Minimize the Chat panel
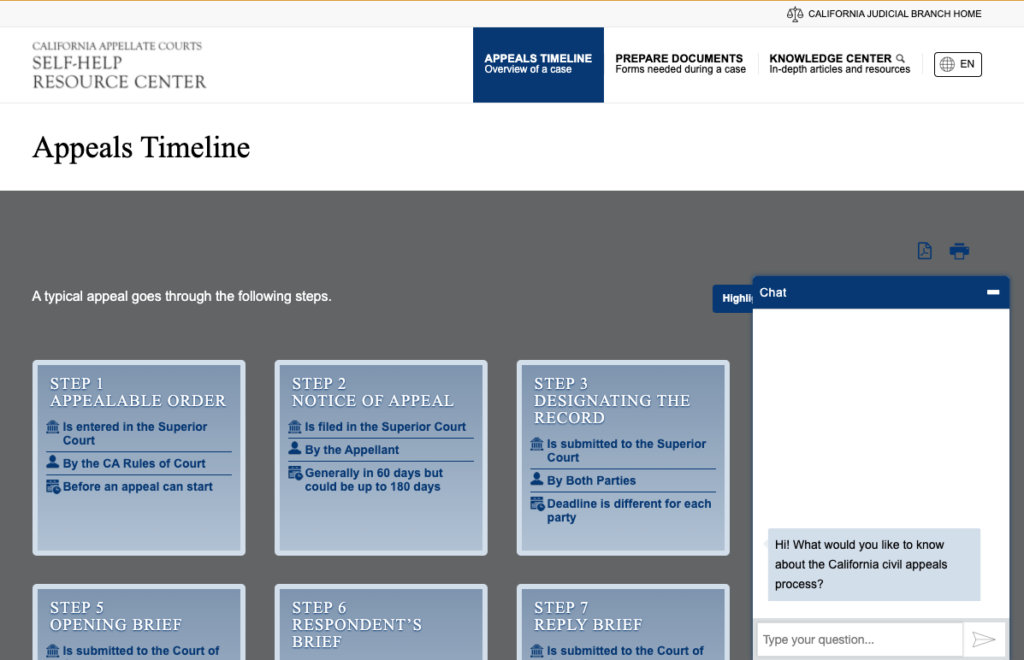This screenshot has width=1024, height=660. 993,292
